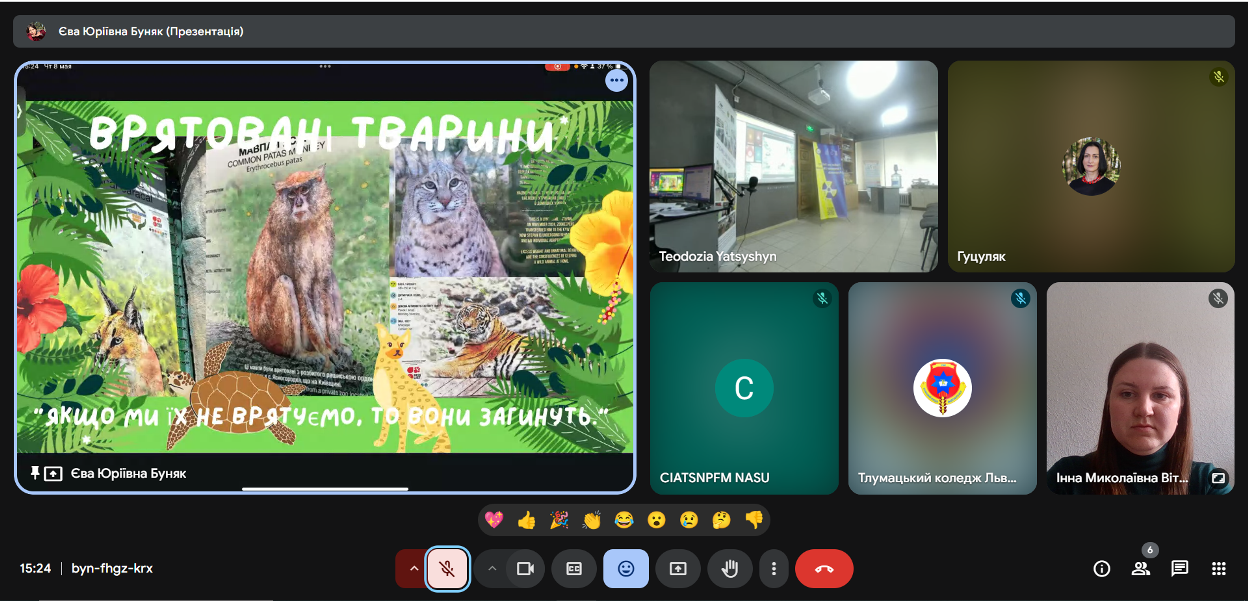Click the 15:24 clock text
This screenshot has width=1248, height=601.
point(35,568)
